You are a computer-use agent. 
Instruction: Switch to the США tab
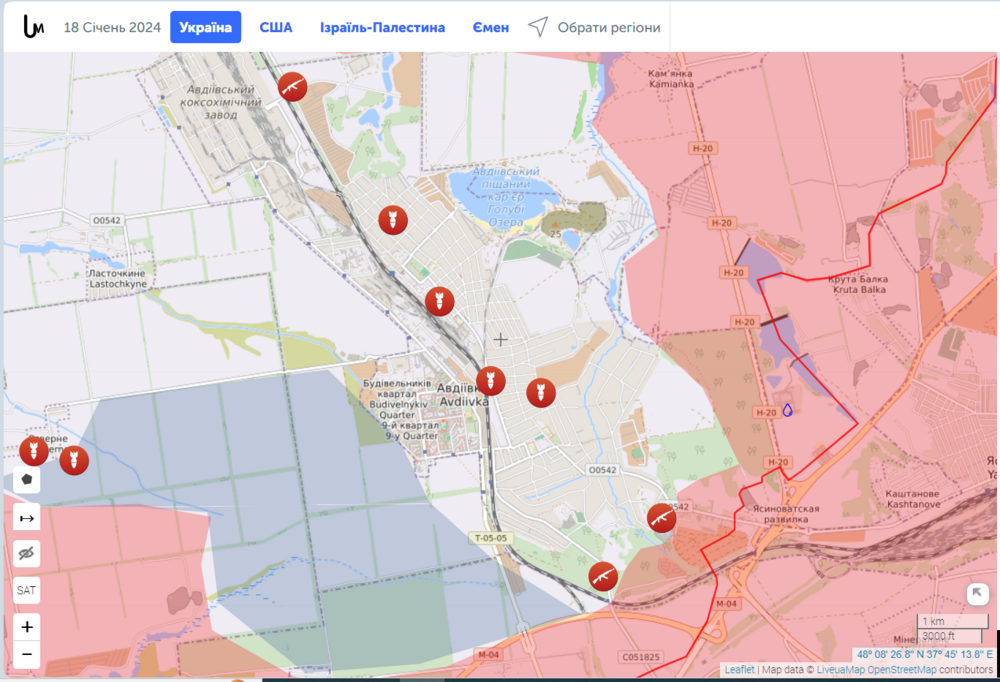(276, 27)
